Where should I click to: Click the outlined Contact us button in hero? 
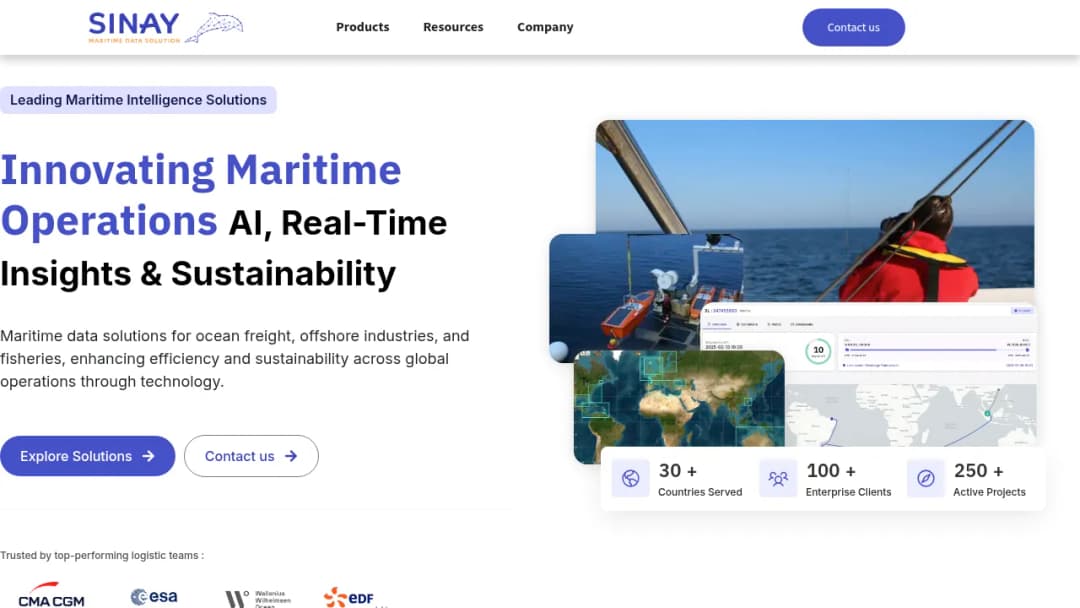click(251, 456)
